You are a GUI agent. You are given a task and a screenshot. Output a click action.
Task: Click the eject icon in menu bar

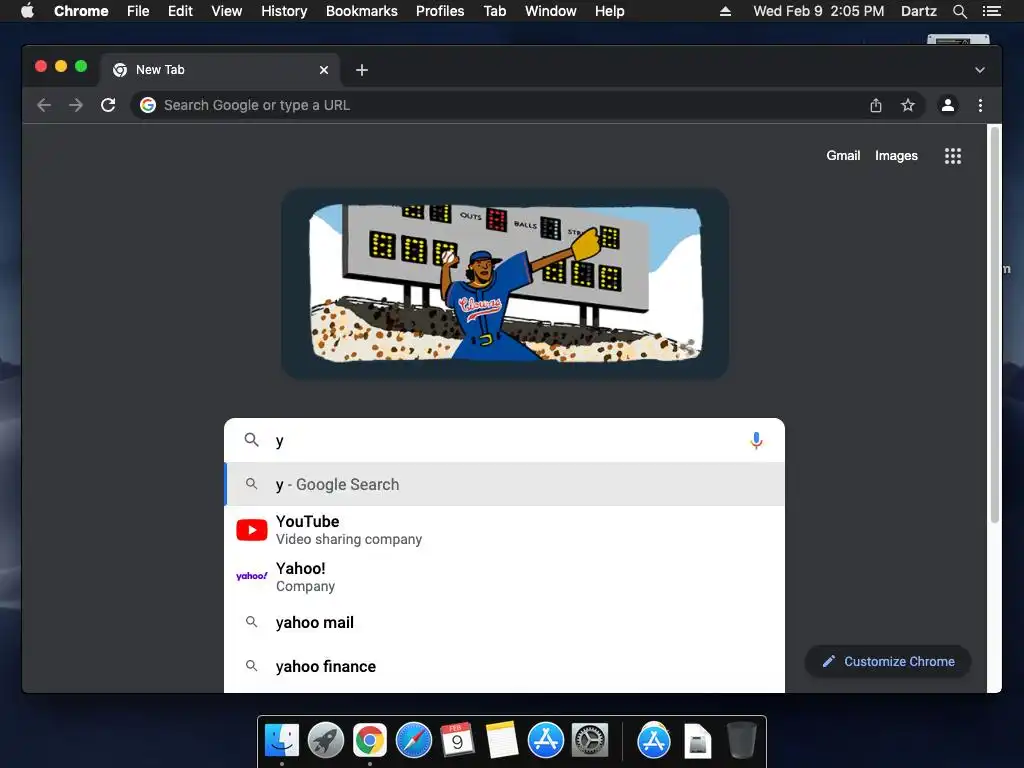click(x=725, y=11)
